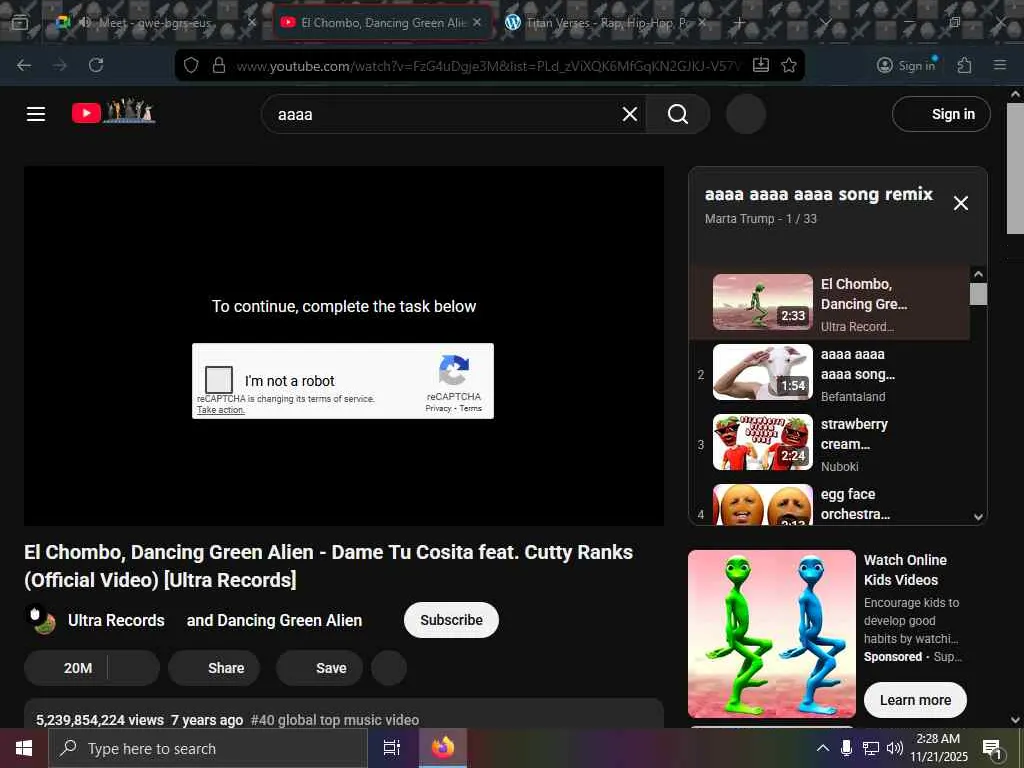Open strawberry cream Nuboki playlist video

click(x=763, y=442)
